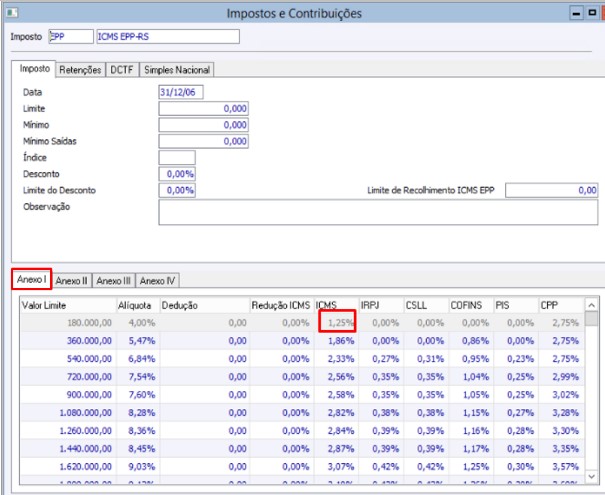Select the Mínimo Saídas input field

click(203, 141)
